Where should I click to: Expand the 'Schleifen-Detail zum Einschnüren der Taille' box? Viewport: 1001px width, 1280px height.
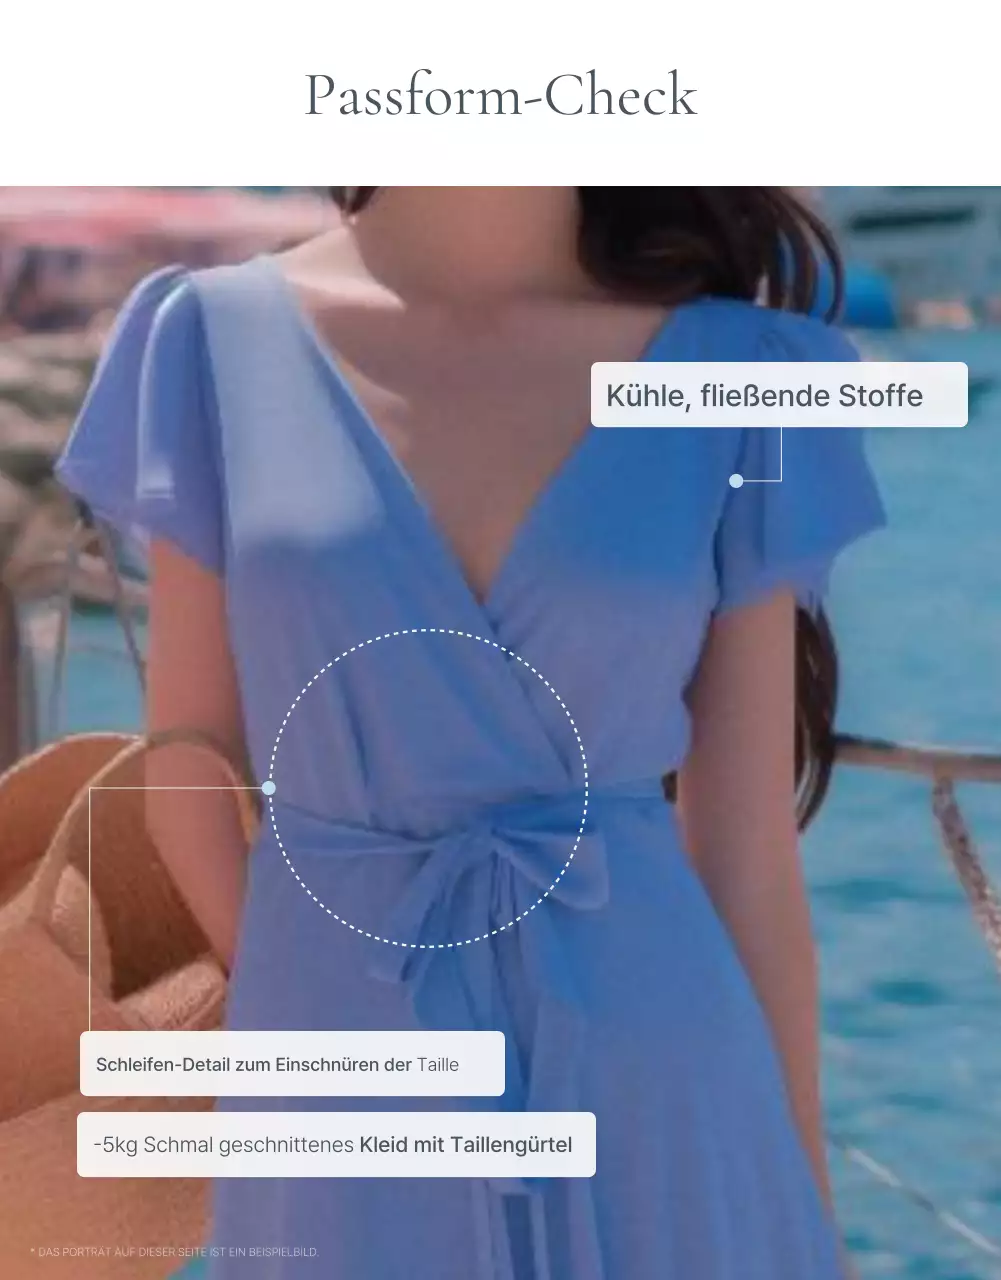click(292, 1063)
